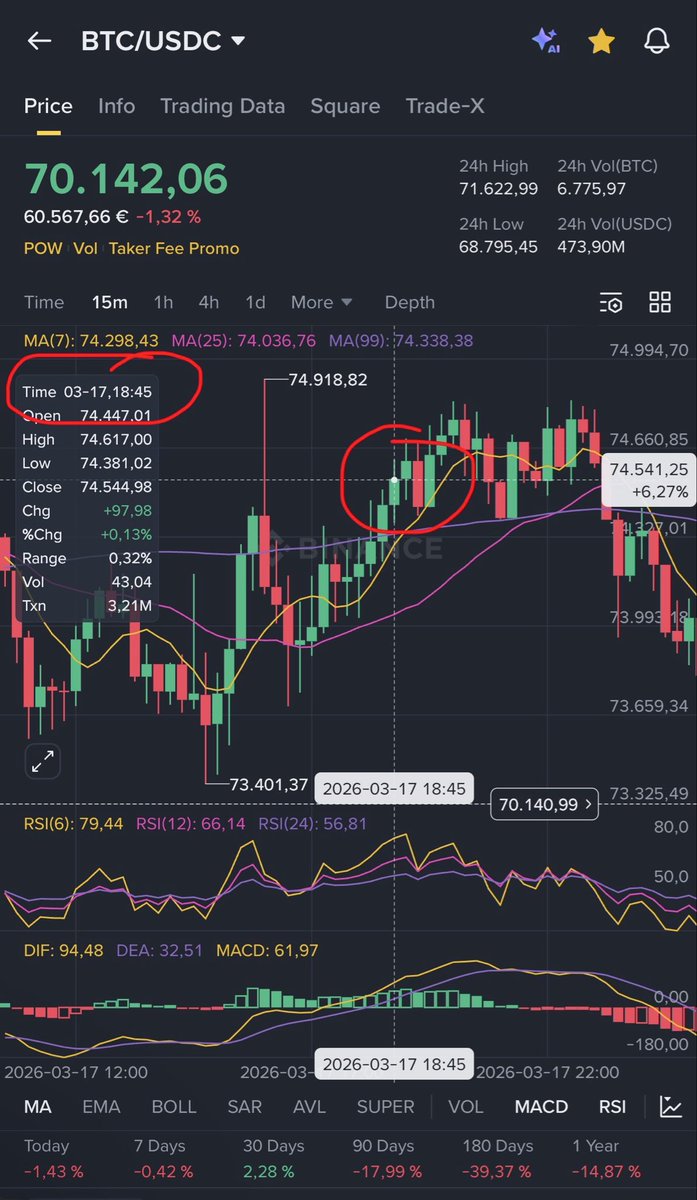Image resolution: width=697 pixels, height=1200 pixels.
Task: Select the 1d interval
Action: click(256, 302)
